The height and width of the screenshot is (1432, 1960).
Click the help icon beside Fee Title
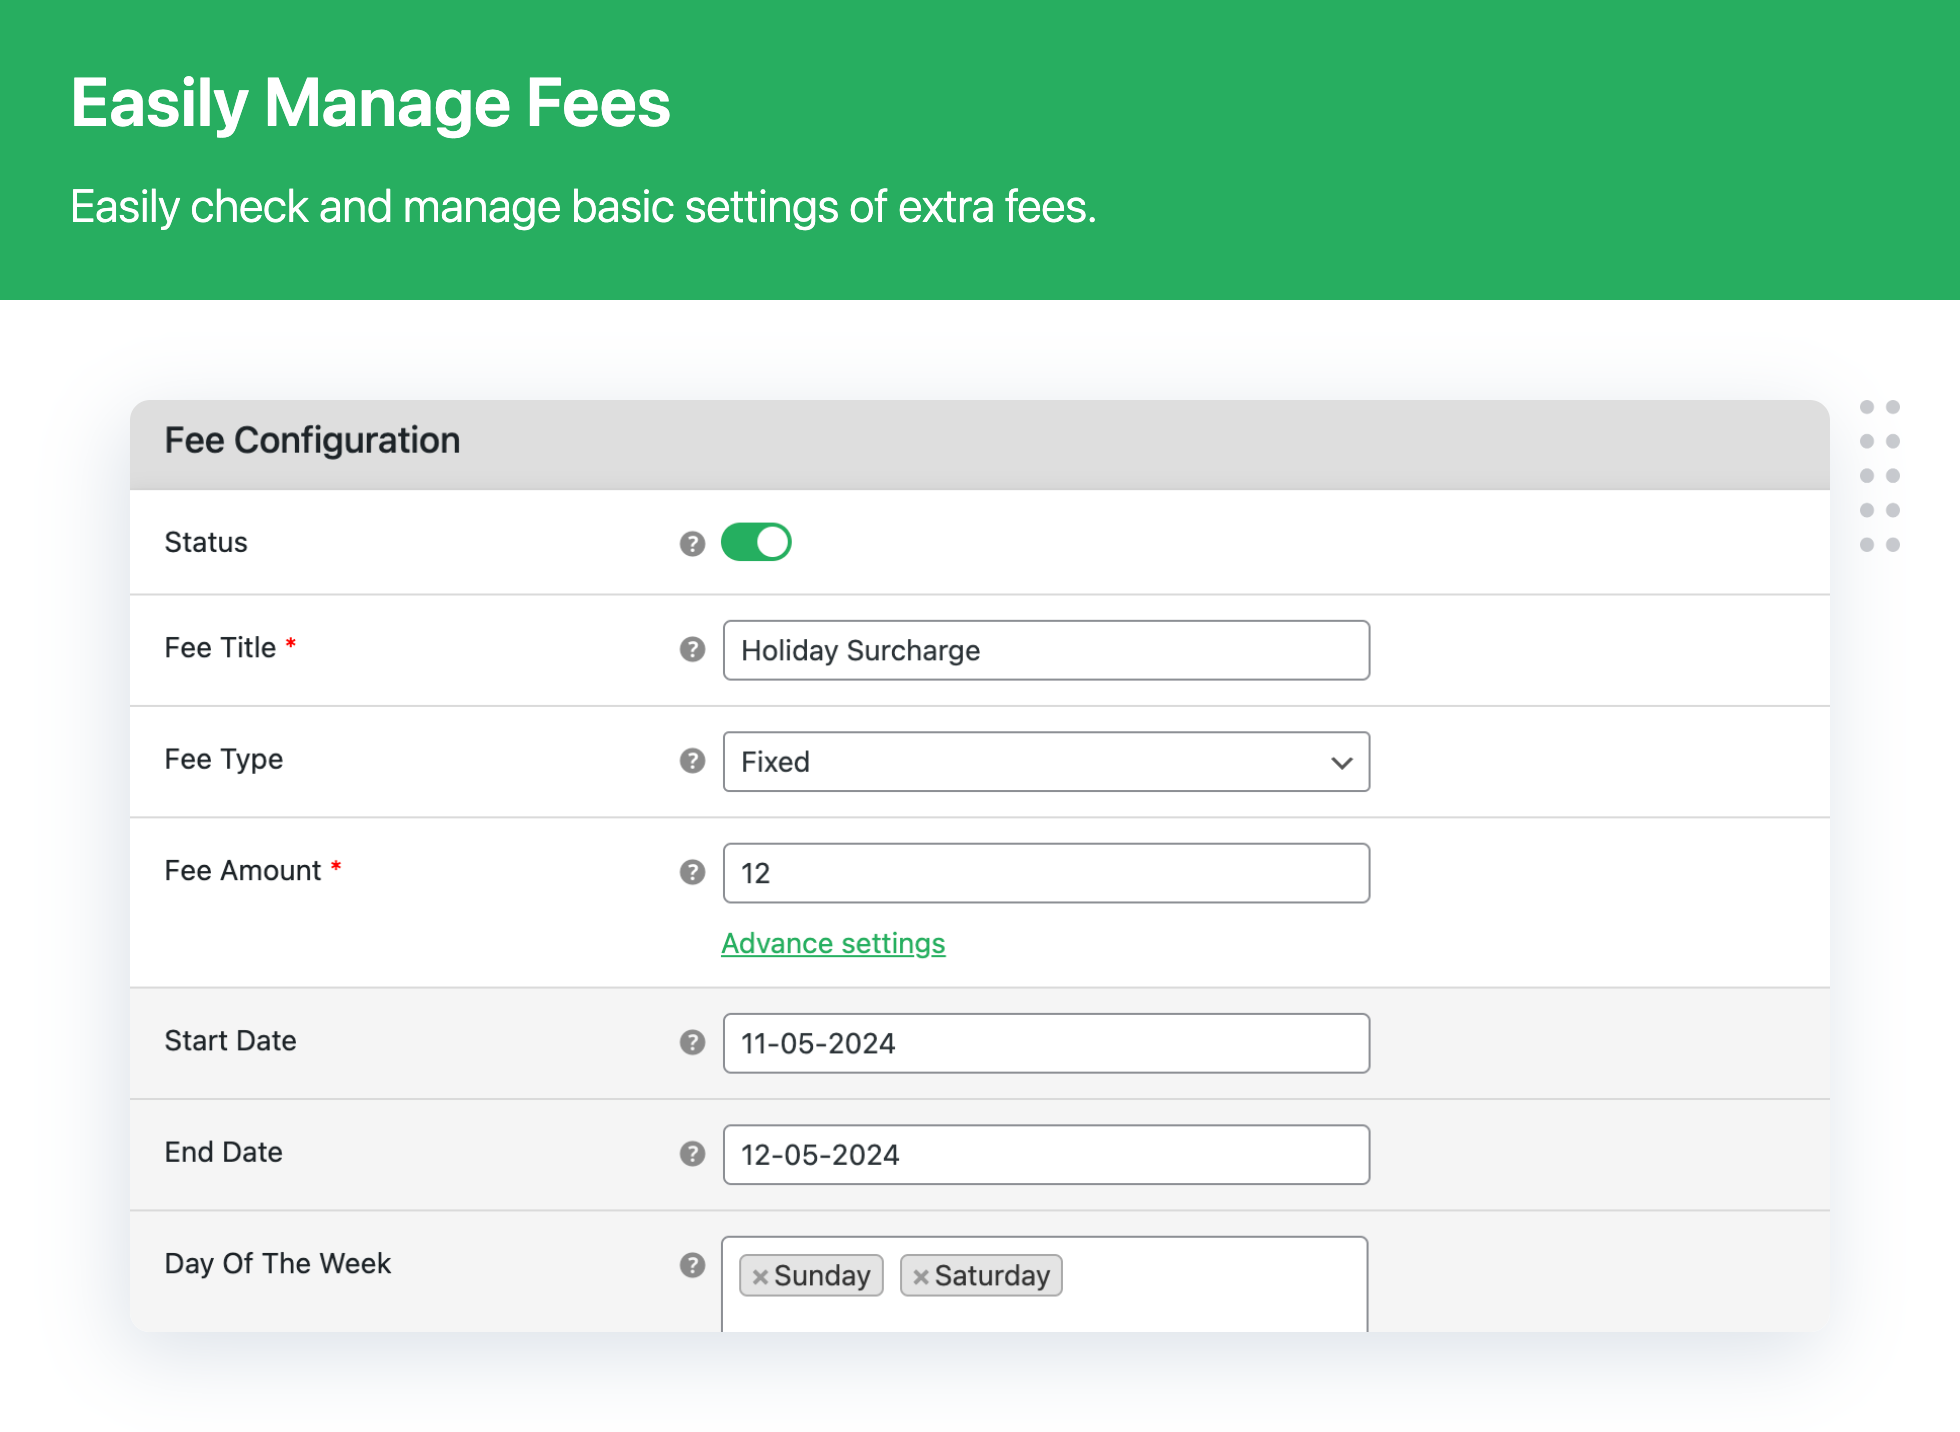[x=692, y=649]
